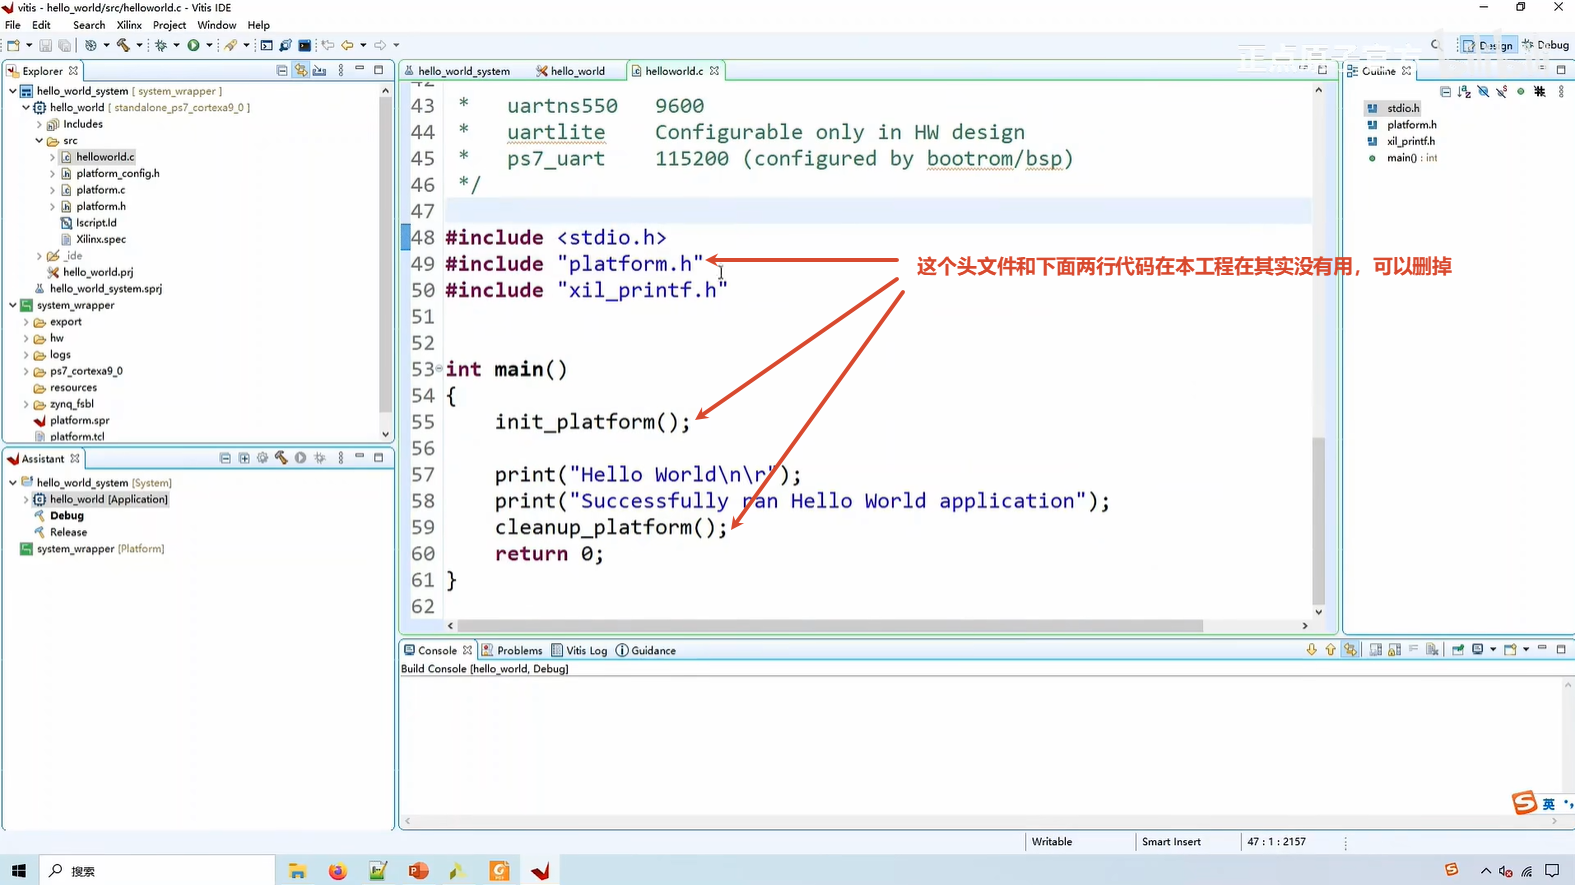Open dropdown arrow next to New icon
The width and height of the screenshot is (1575, 885).
point(29,45)
